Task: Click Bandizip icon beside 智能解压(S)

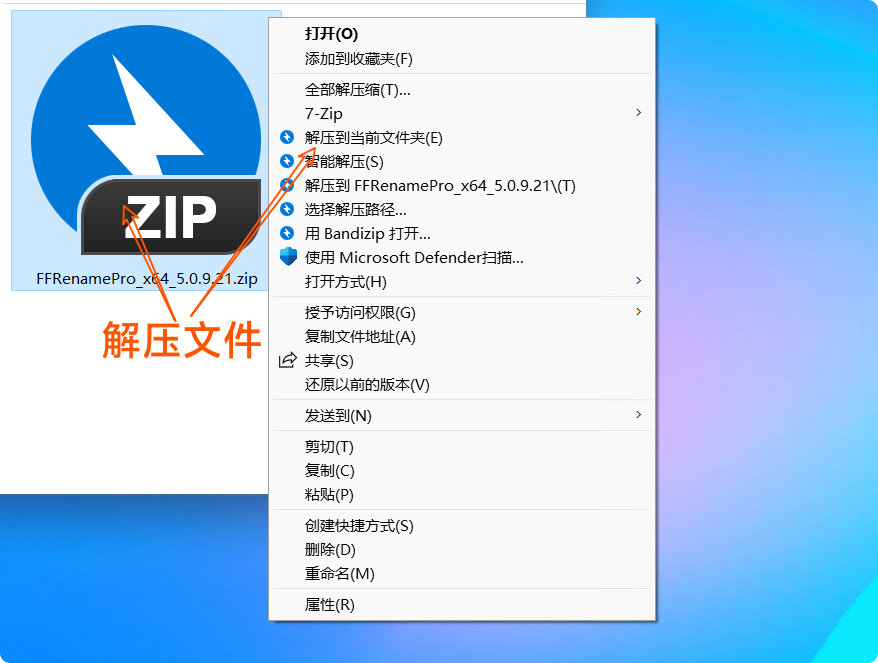Action: click(x=287, y=161)
